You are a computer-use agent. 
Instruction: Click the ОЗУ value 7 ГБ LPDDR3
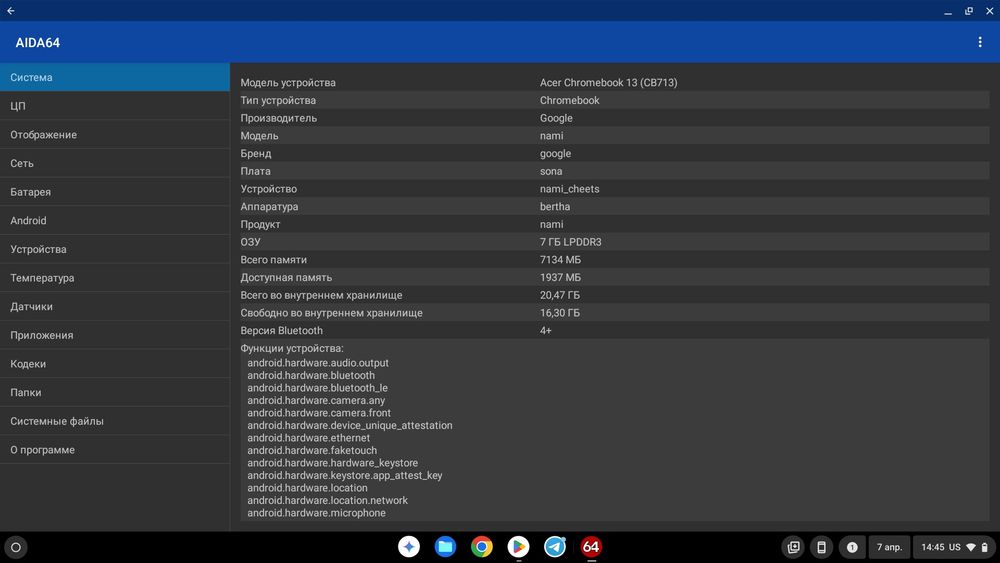tap(571, 242)
